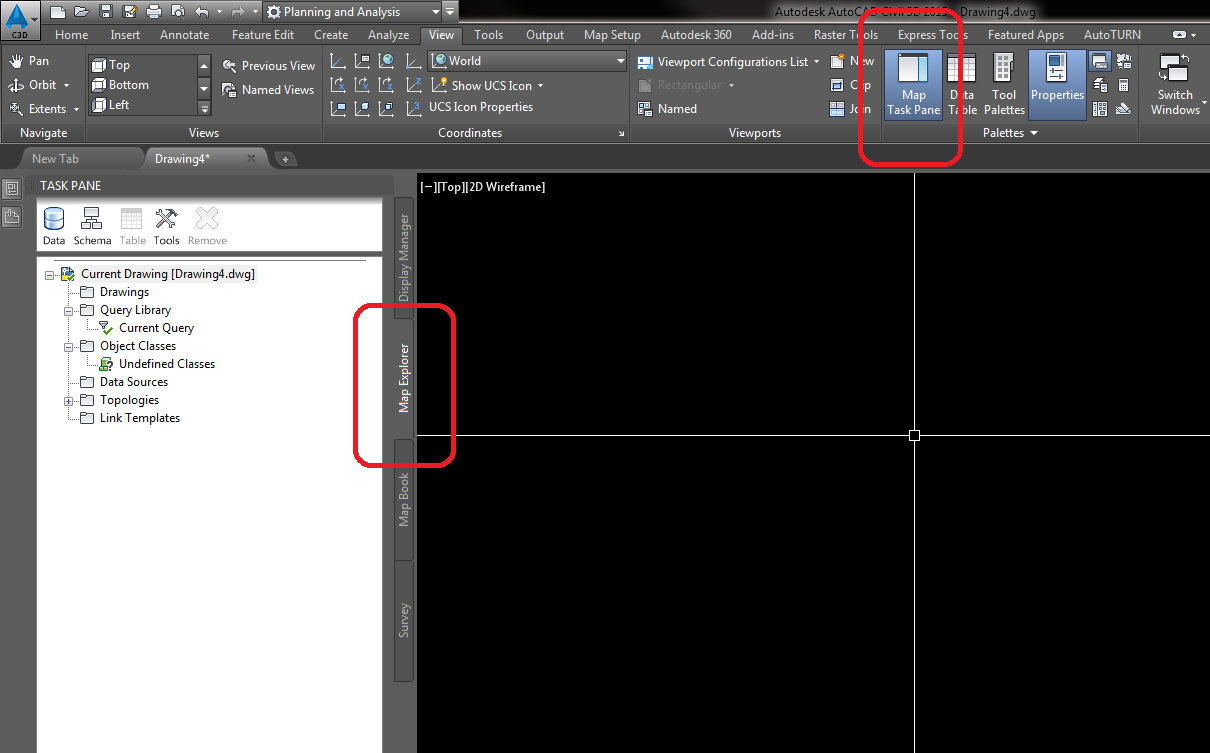Open Viewport Configurations List dropdown

728,62
